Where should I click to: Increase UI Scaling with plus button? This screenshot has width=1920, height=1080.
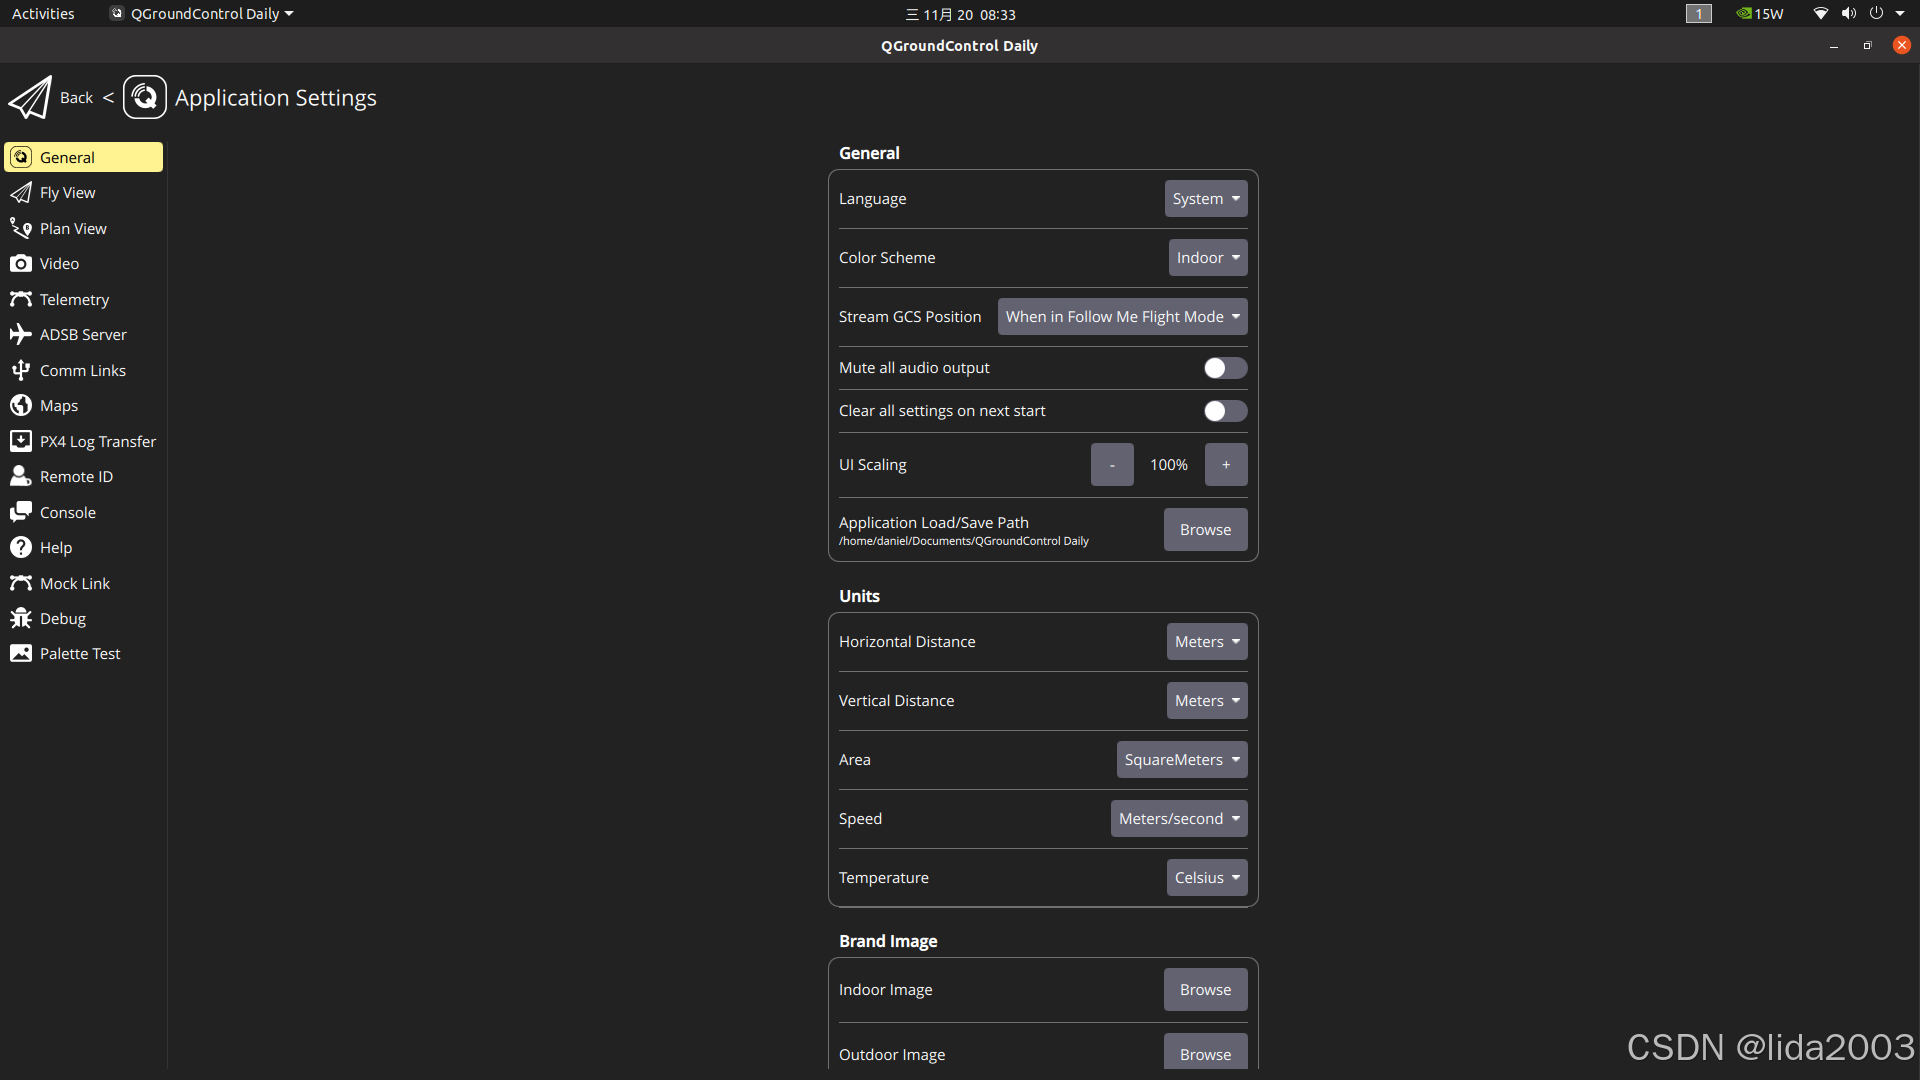point(1226,465)
